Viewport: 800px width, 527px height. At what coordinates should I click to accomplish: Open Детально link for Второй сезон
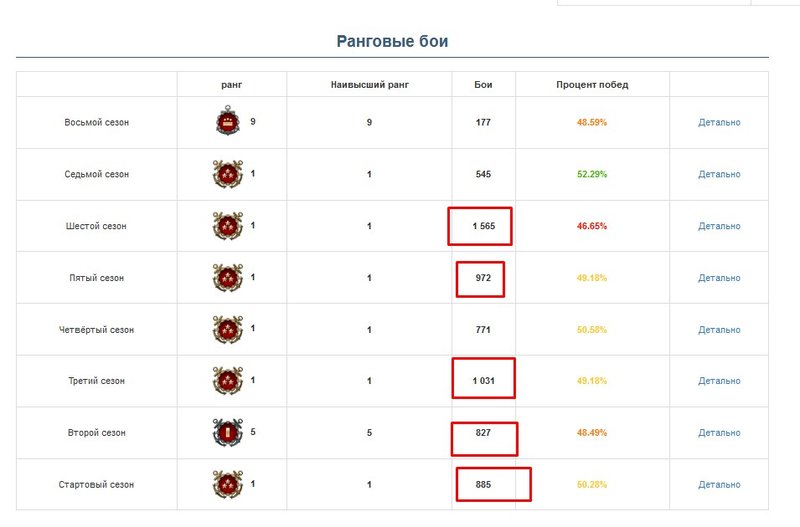[719, 433]
